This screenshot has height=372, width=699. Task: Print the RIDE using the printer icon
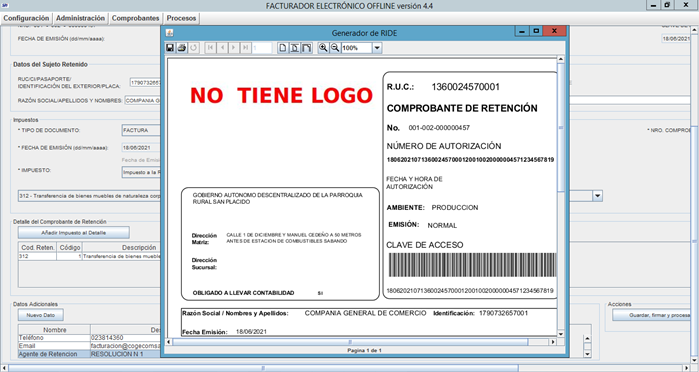click(x=181, y=48)
